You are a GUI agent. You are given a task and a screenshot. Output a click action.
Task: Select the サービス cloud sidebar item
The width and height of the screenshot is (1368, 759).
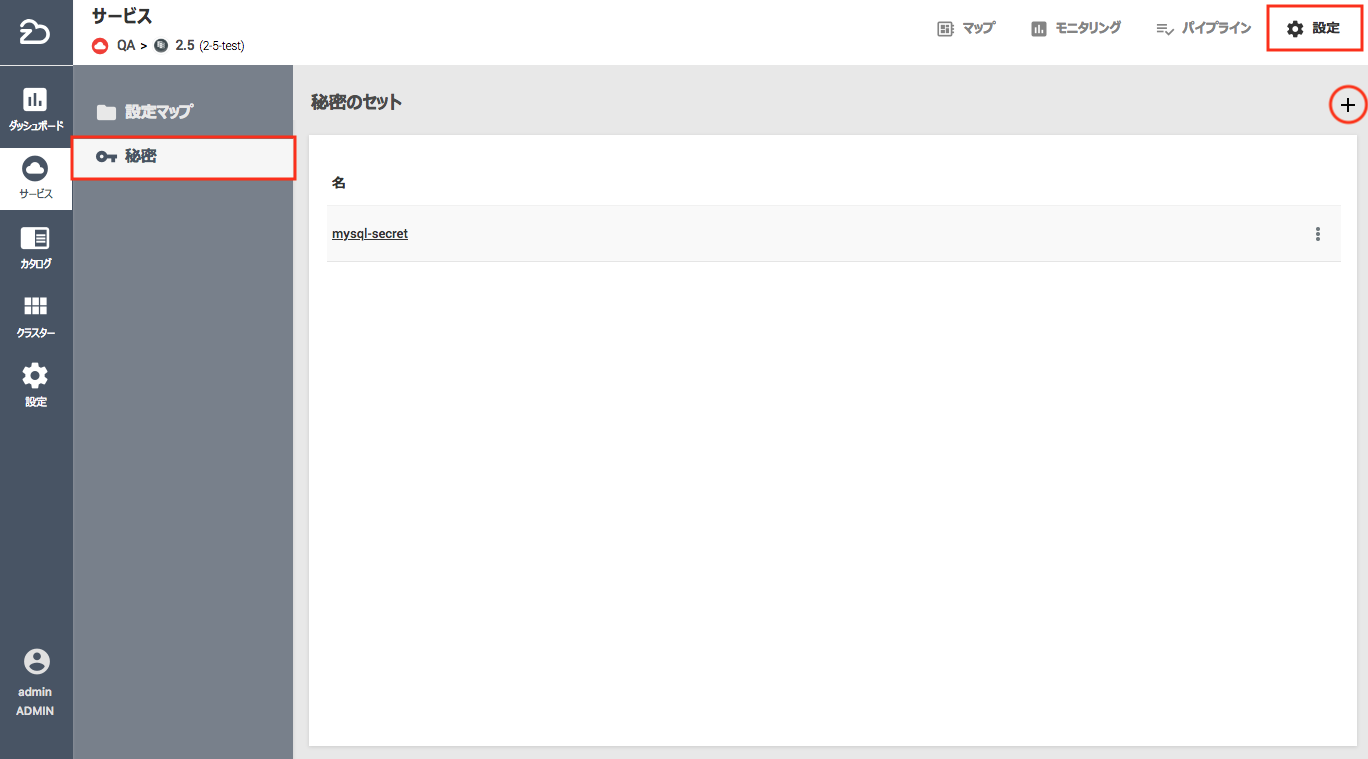click(36, 178)
